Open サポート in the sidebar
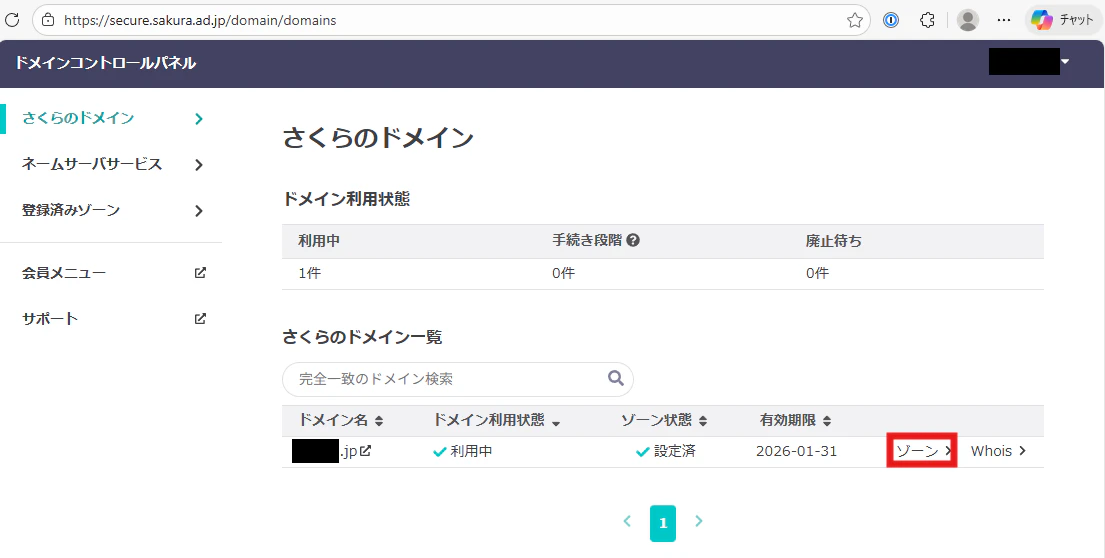The image size is (1105, 558). point(50,318)
